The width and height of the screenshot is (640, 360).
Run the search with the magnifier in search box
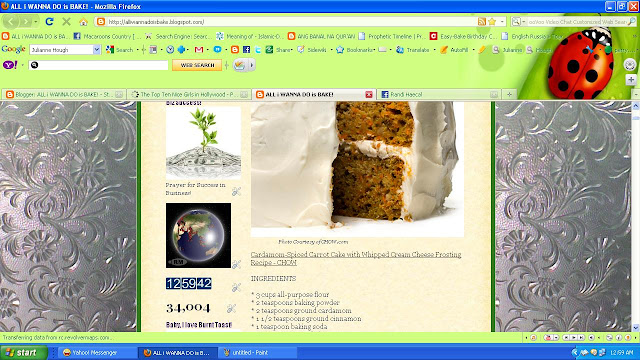[x=632, y=22]
